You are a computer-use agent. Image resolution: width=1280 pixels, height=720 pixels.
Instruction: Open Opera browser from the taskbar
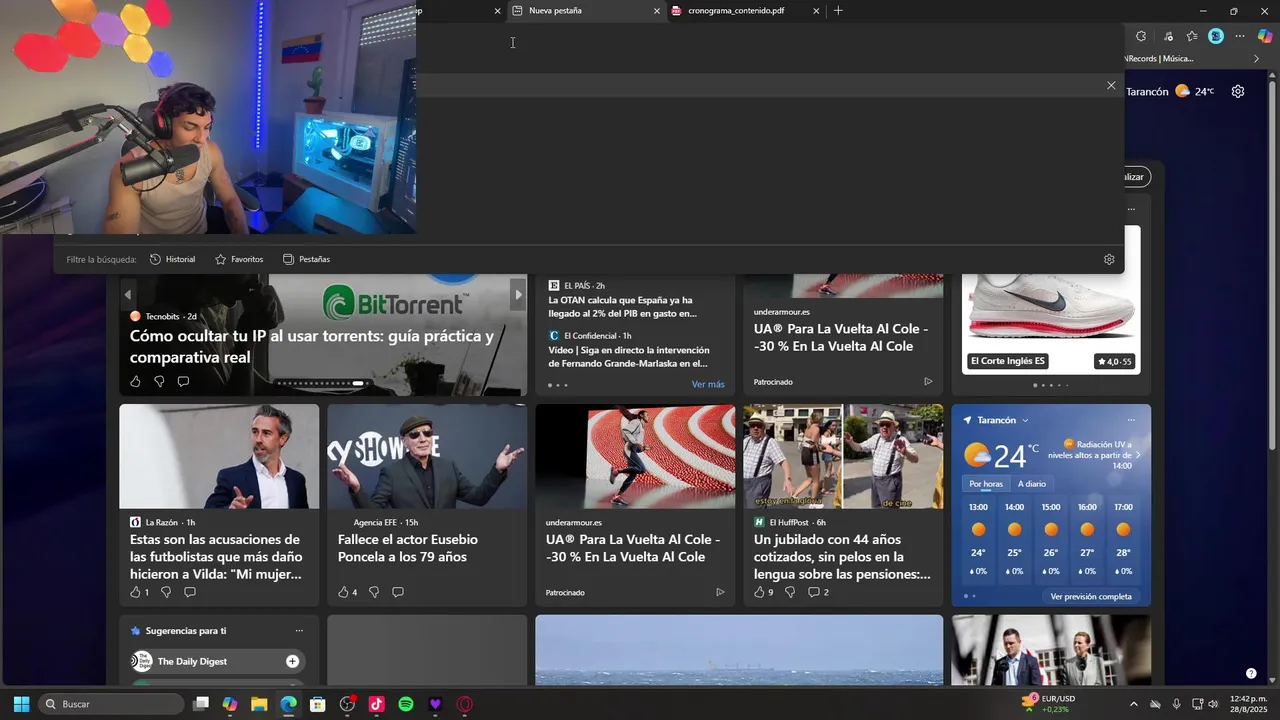click(464, 704)
